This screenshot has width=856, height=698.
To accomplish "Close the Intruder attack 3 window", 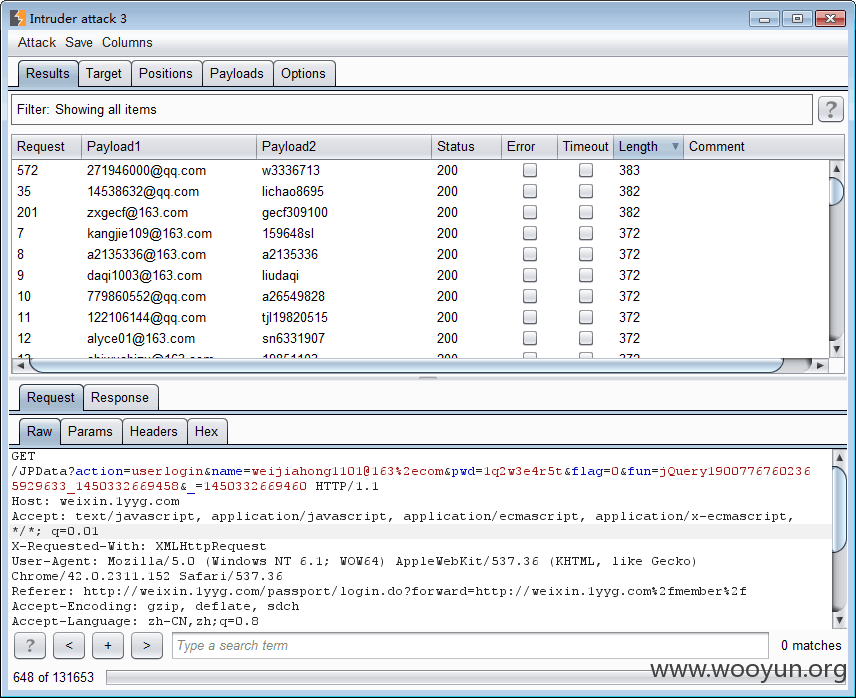I will coord(830,19).
